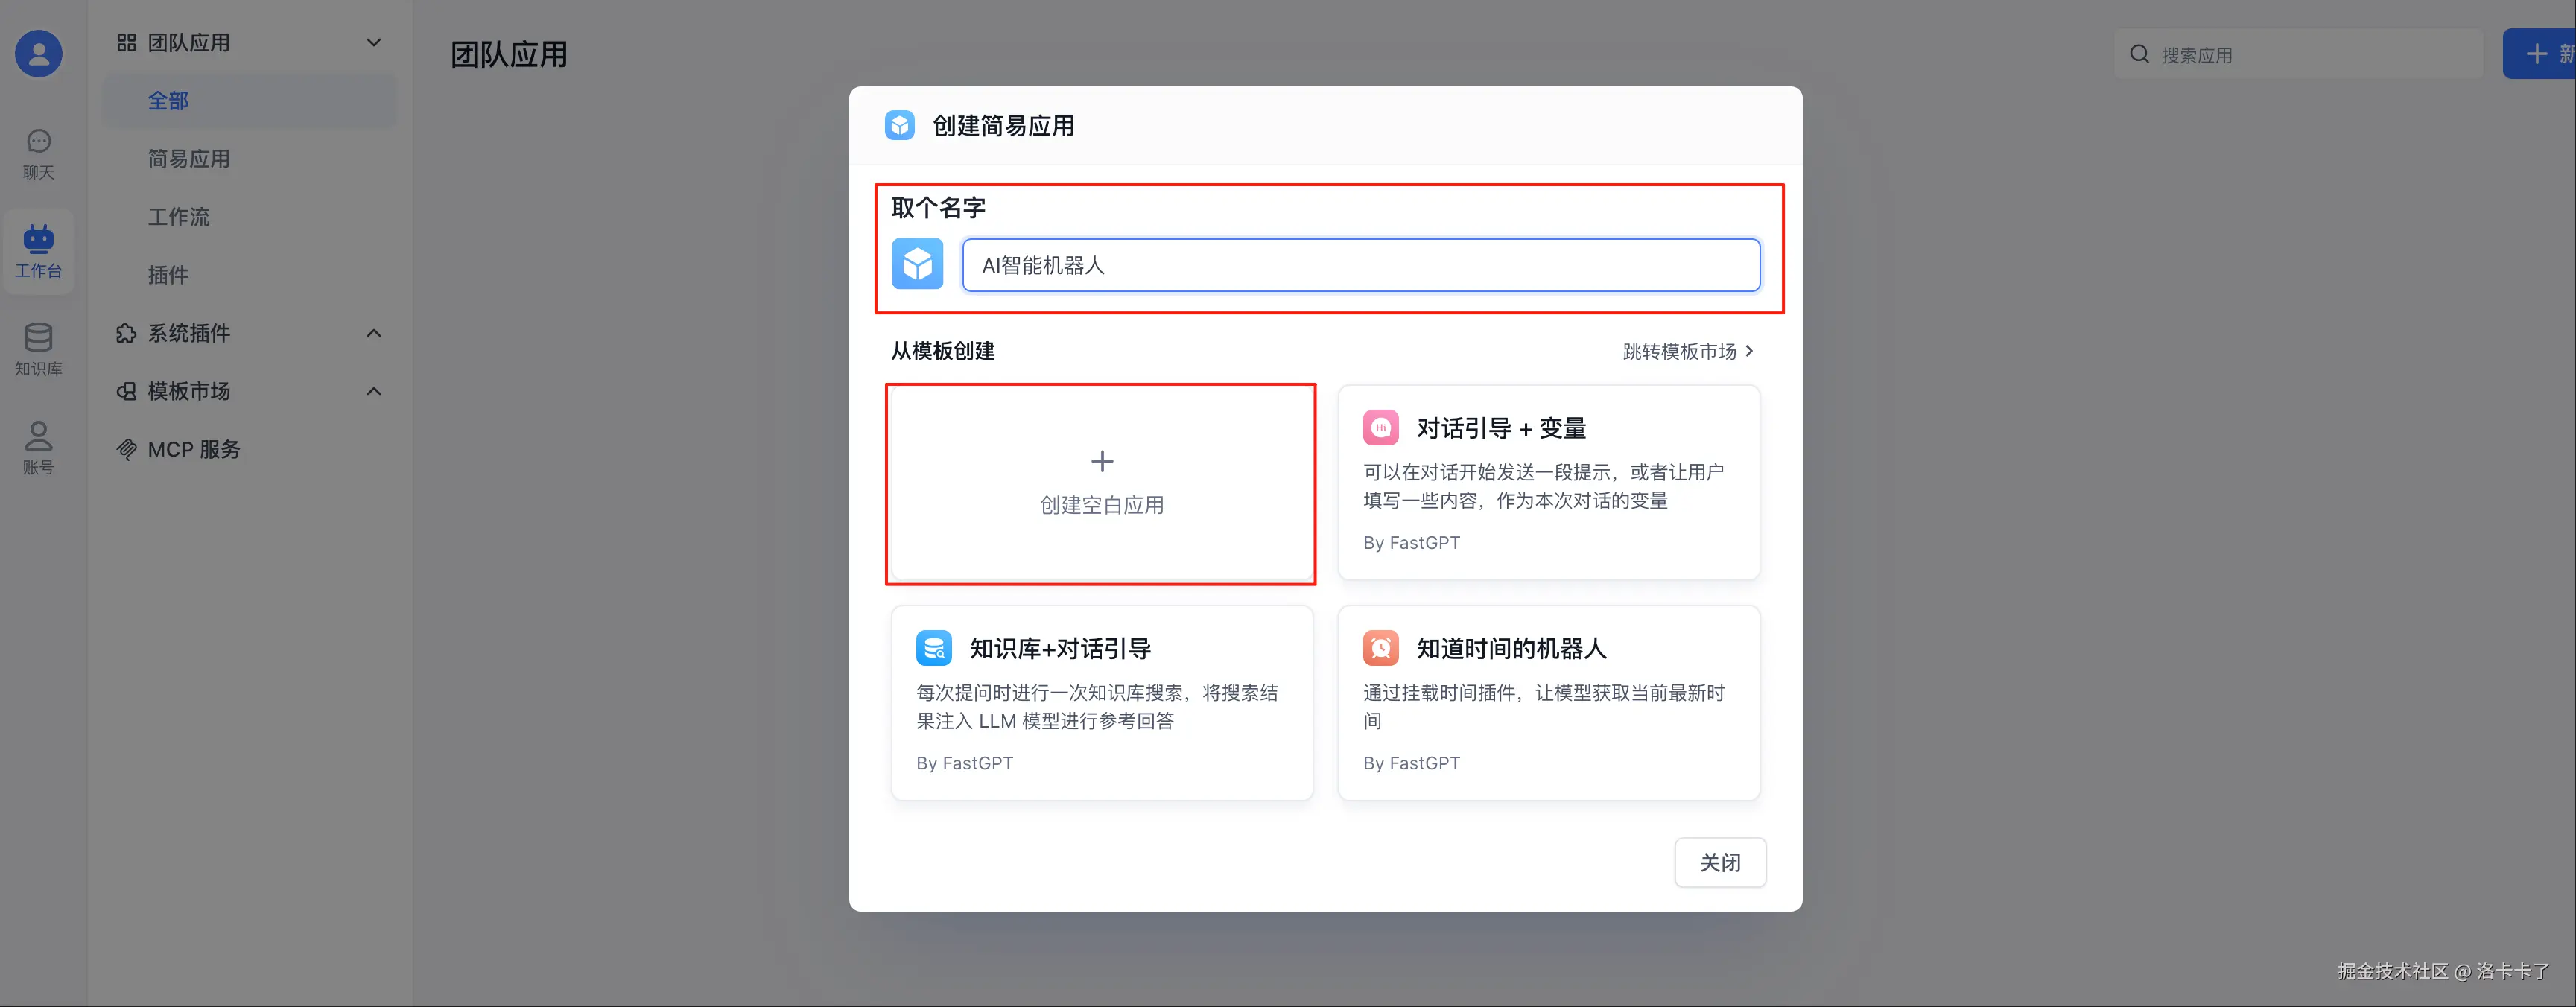Select 简易应用 in the sidebar
Screen dimensions: 2576x1007
click(x=189, y=159)
